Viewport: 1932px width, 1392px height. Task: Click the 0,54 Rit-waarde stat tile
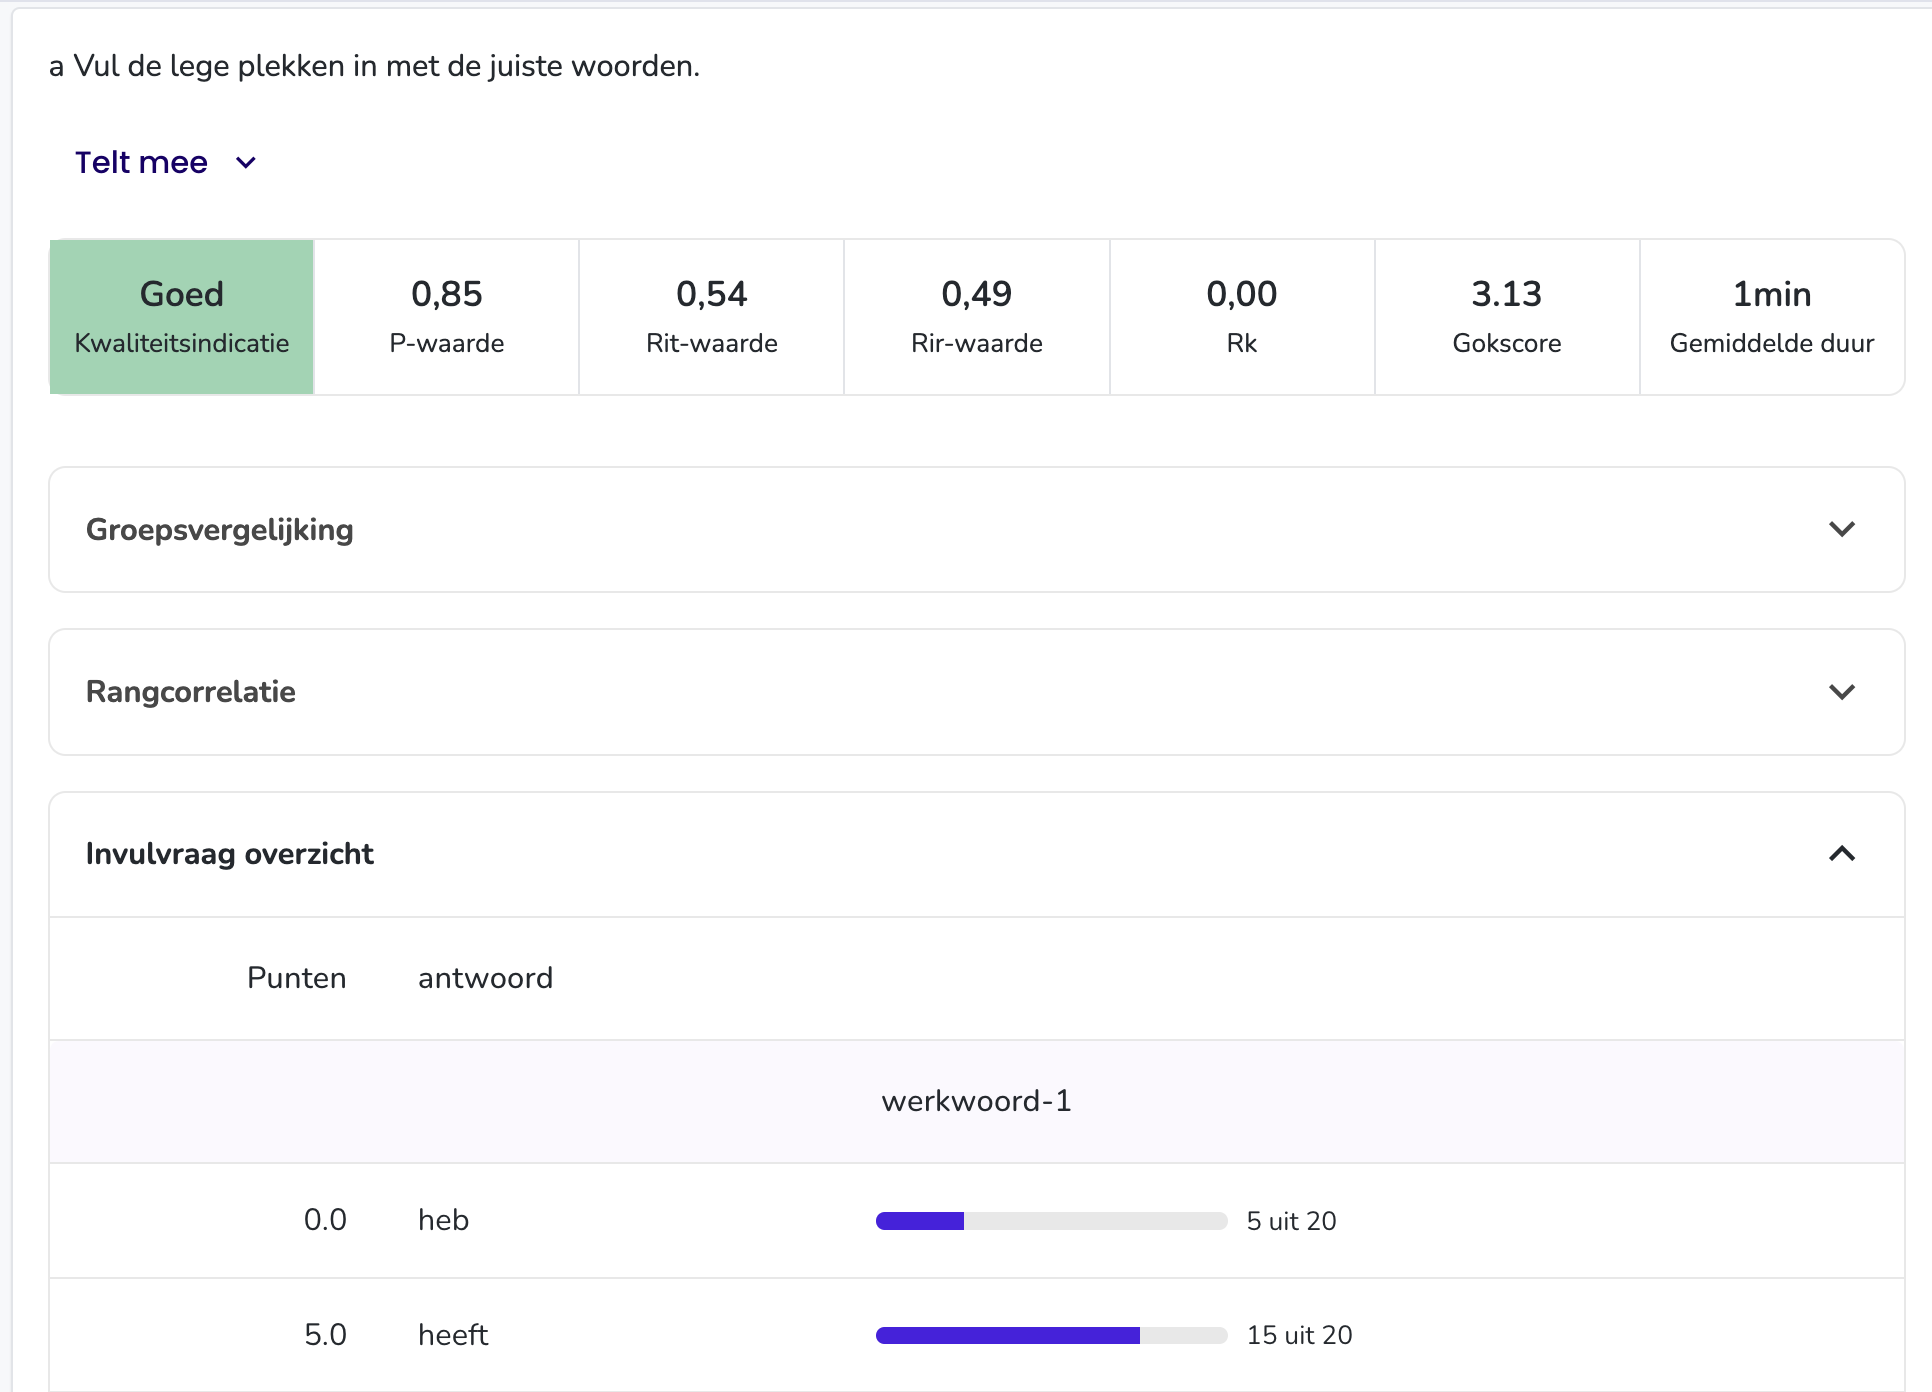[x=712, y=317]
